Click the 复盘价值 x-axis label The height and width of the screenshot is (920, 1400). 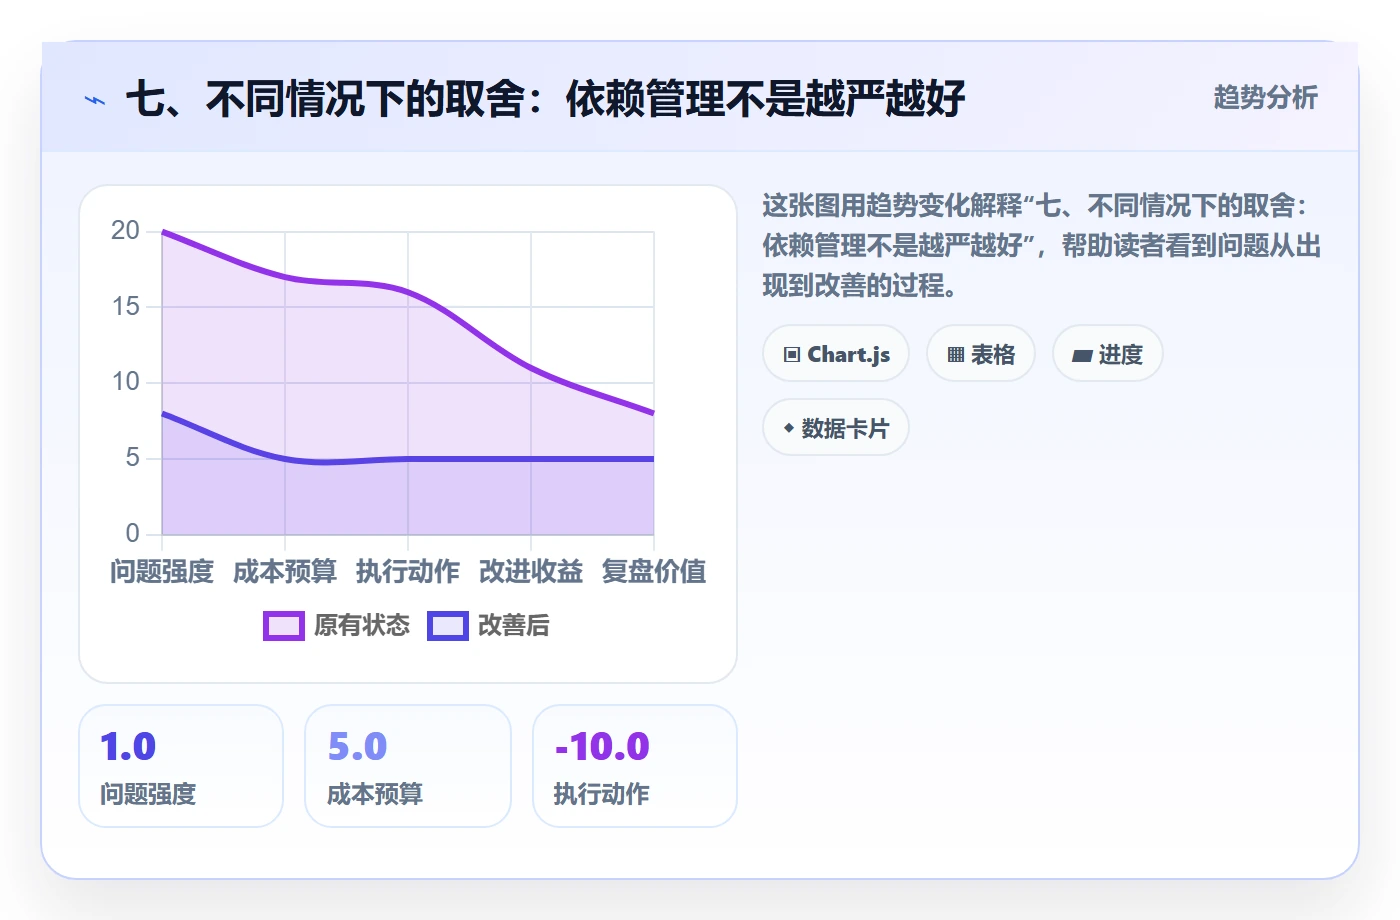click(654, 572)
